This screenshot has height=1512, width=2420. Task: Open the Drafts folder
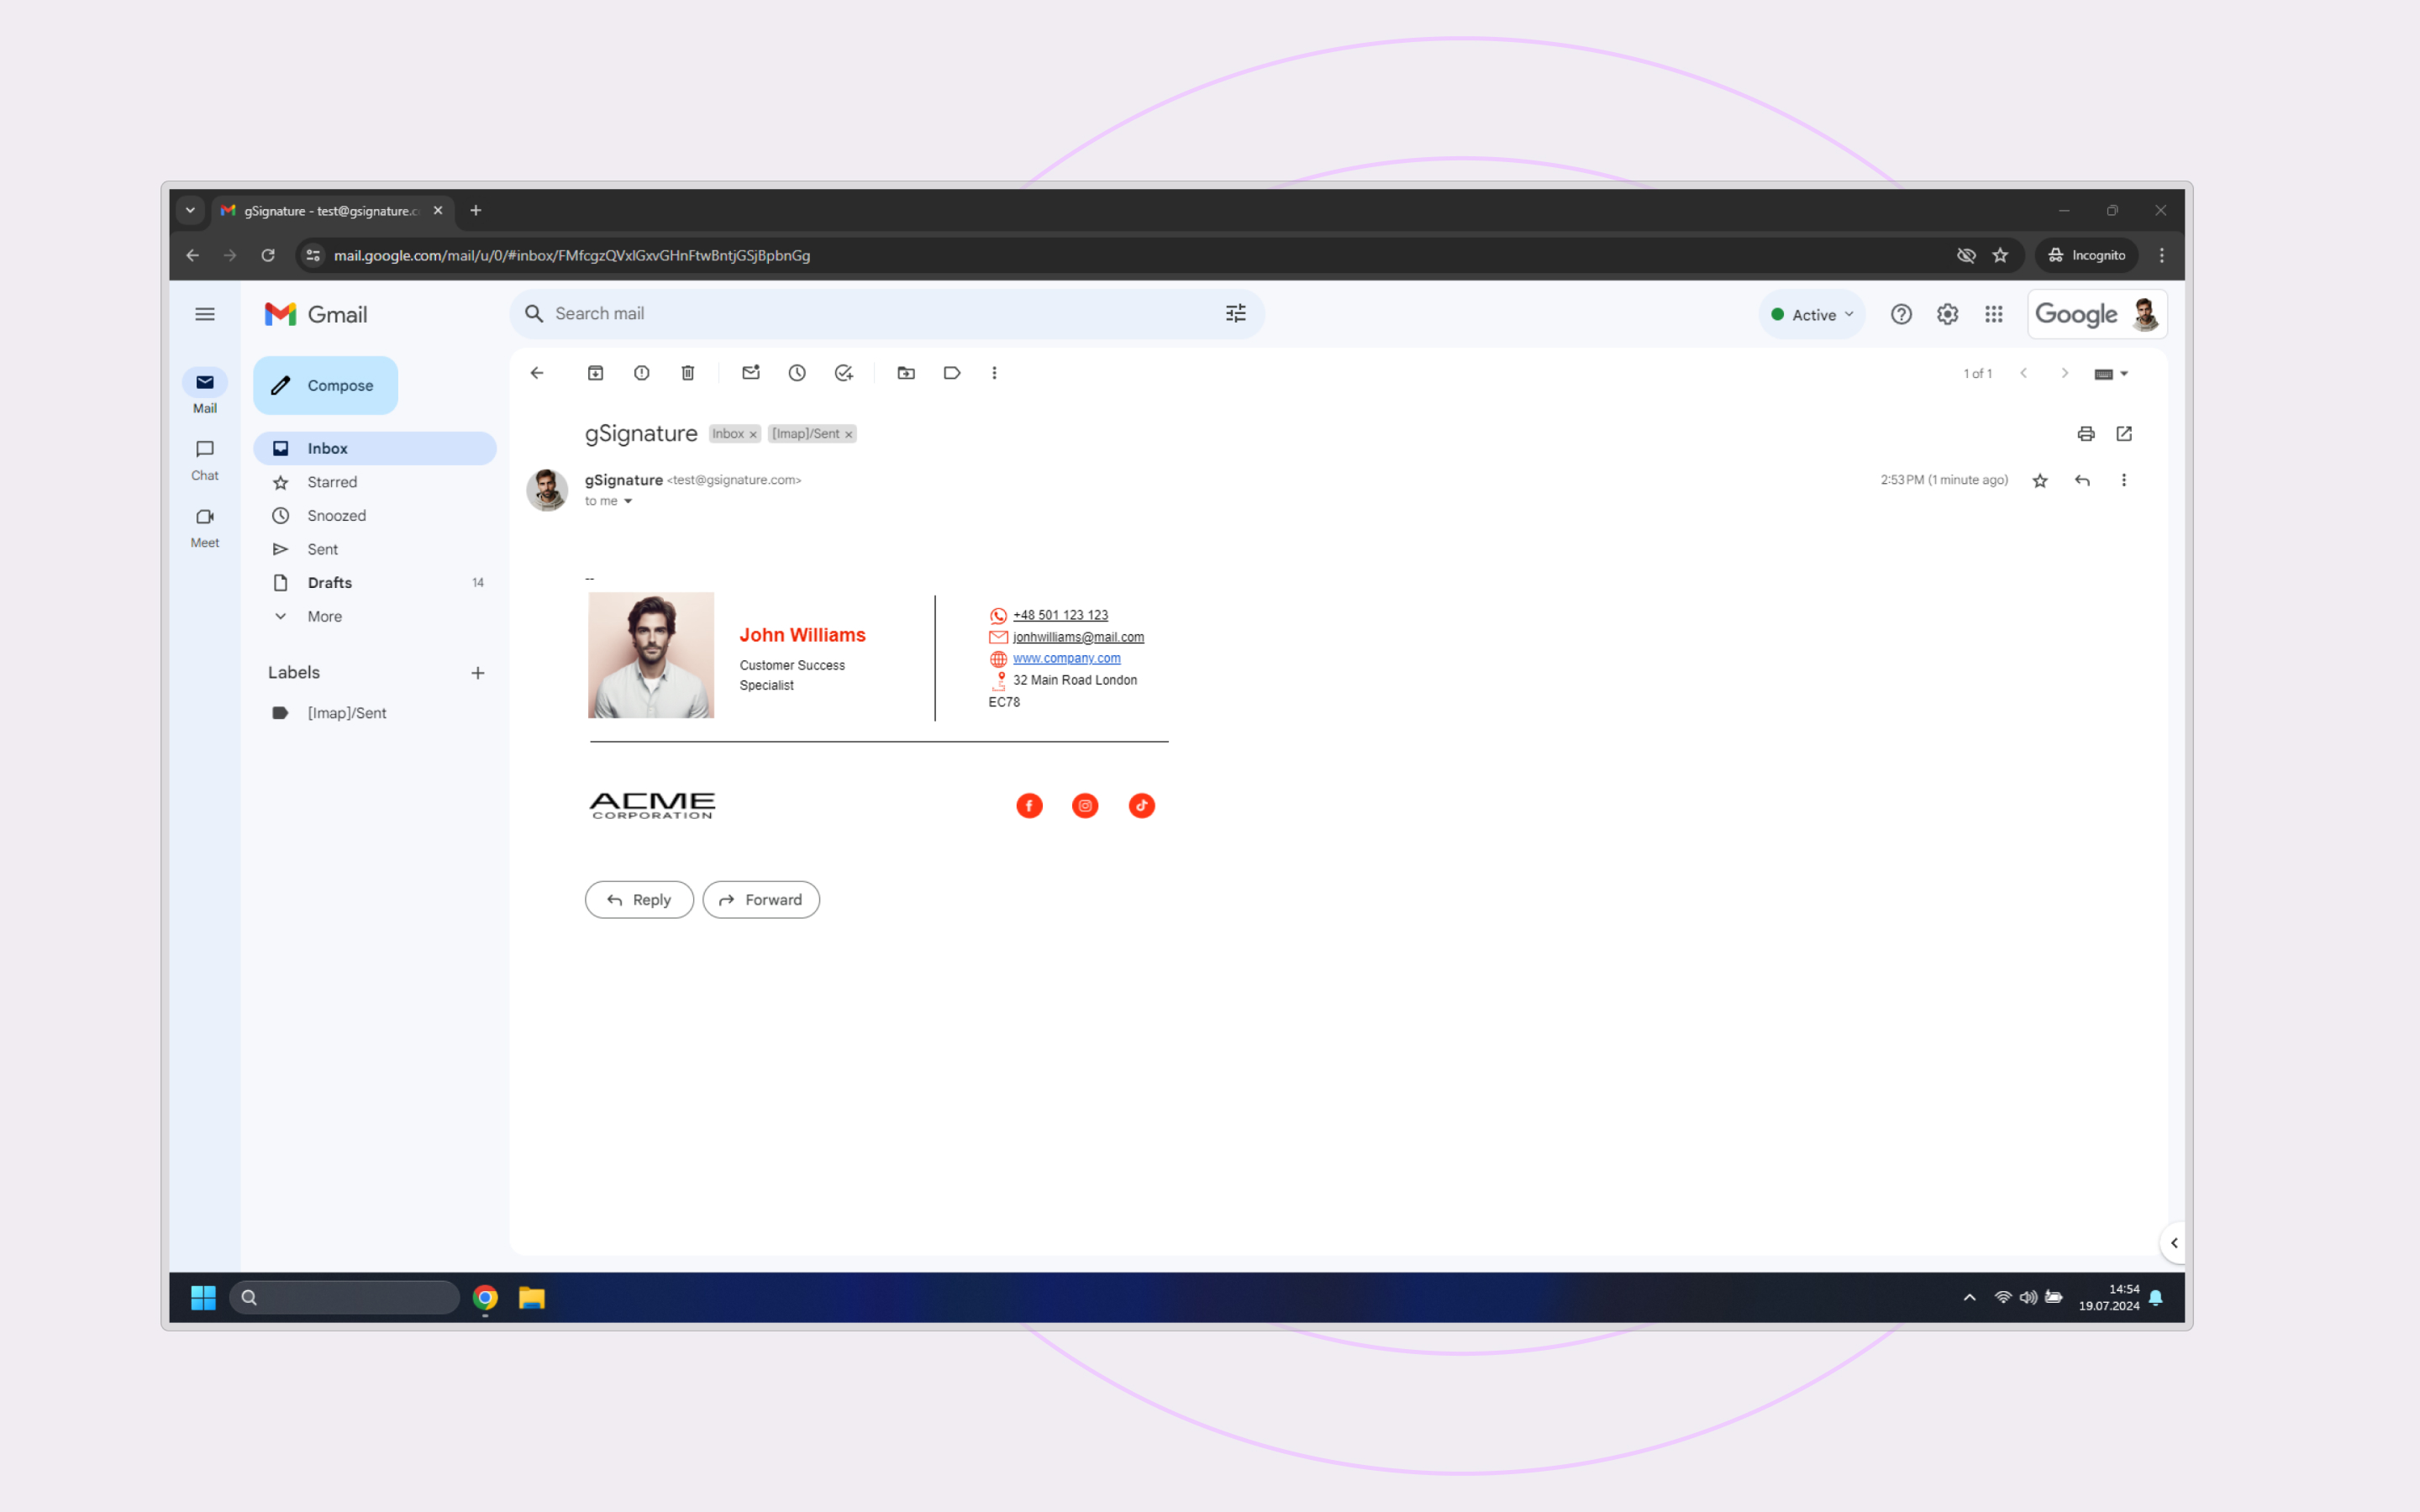[375, 583]
